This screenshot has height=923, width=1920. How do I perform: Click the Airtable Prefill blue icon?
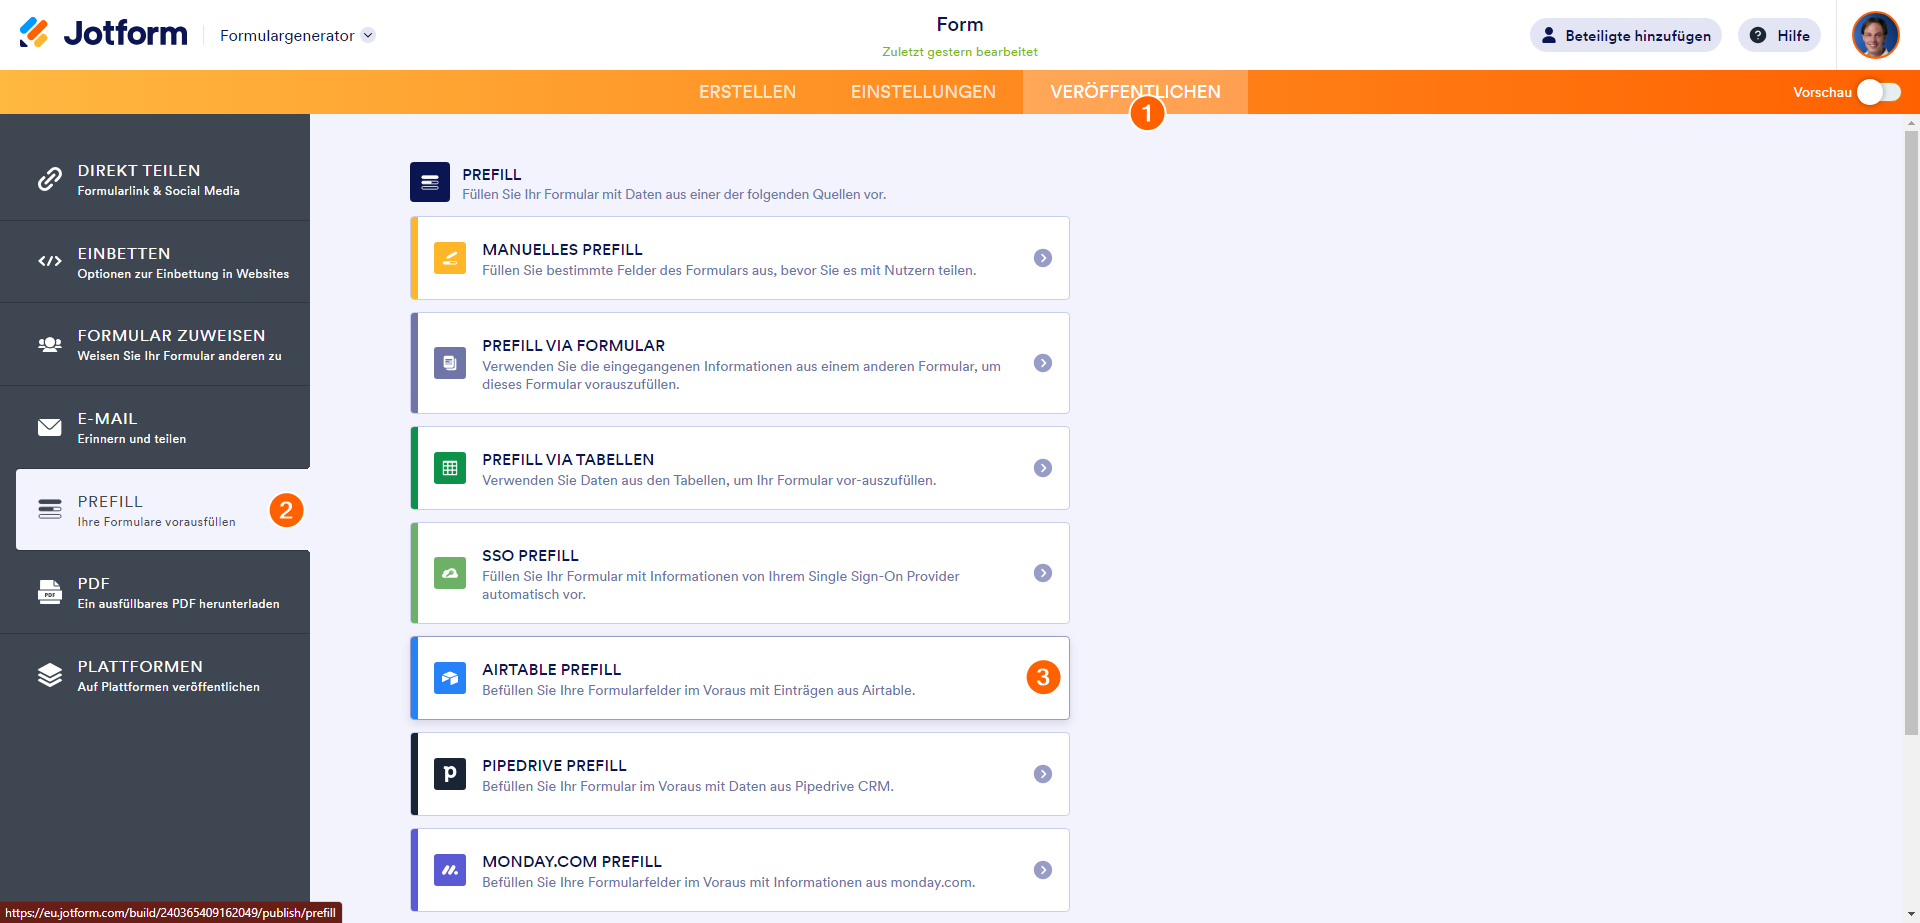(x=450, y=678)
